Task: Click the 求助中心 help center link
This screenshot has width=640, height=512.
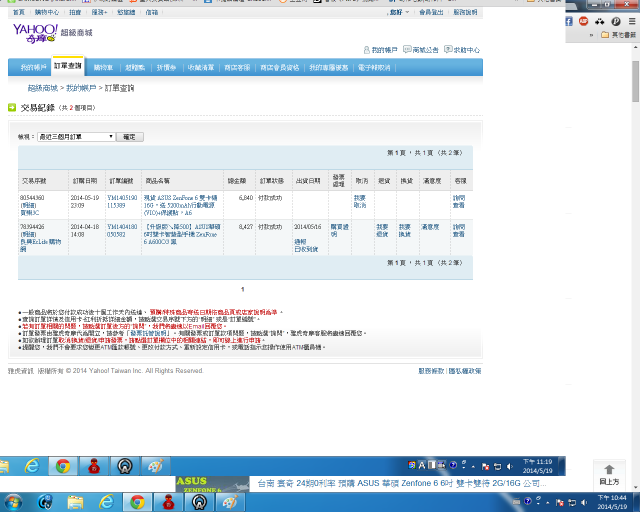Action: coord(462,50)
